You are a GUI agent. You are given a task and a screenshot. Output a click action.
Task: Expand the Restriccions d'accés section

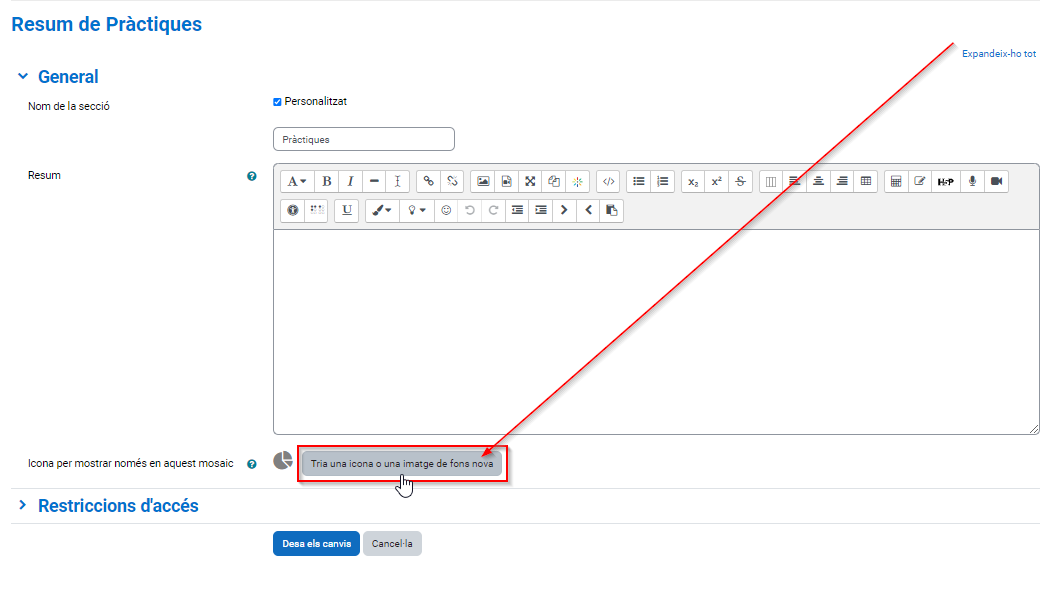(23, 506)
